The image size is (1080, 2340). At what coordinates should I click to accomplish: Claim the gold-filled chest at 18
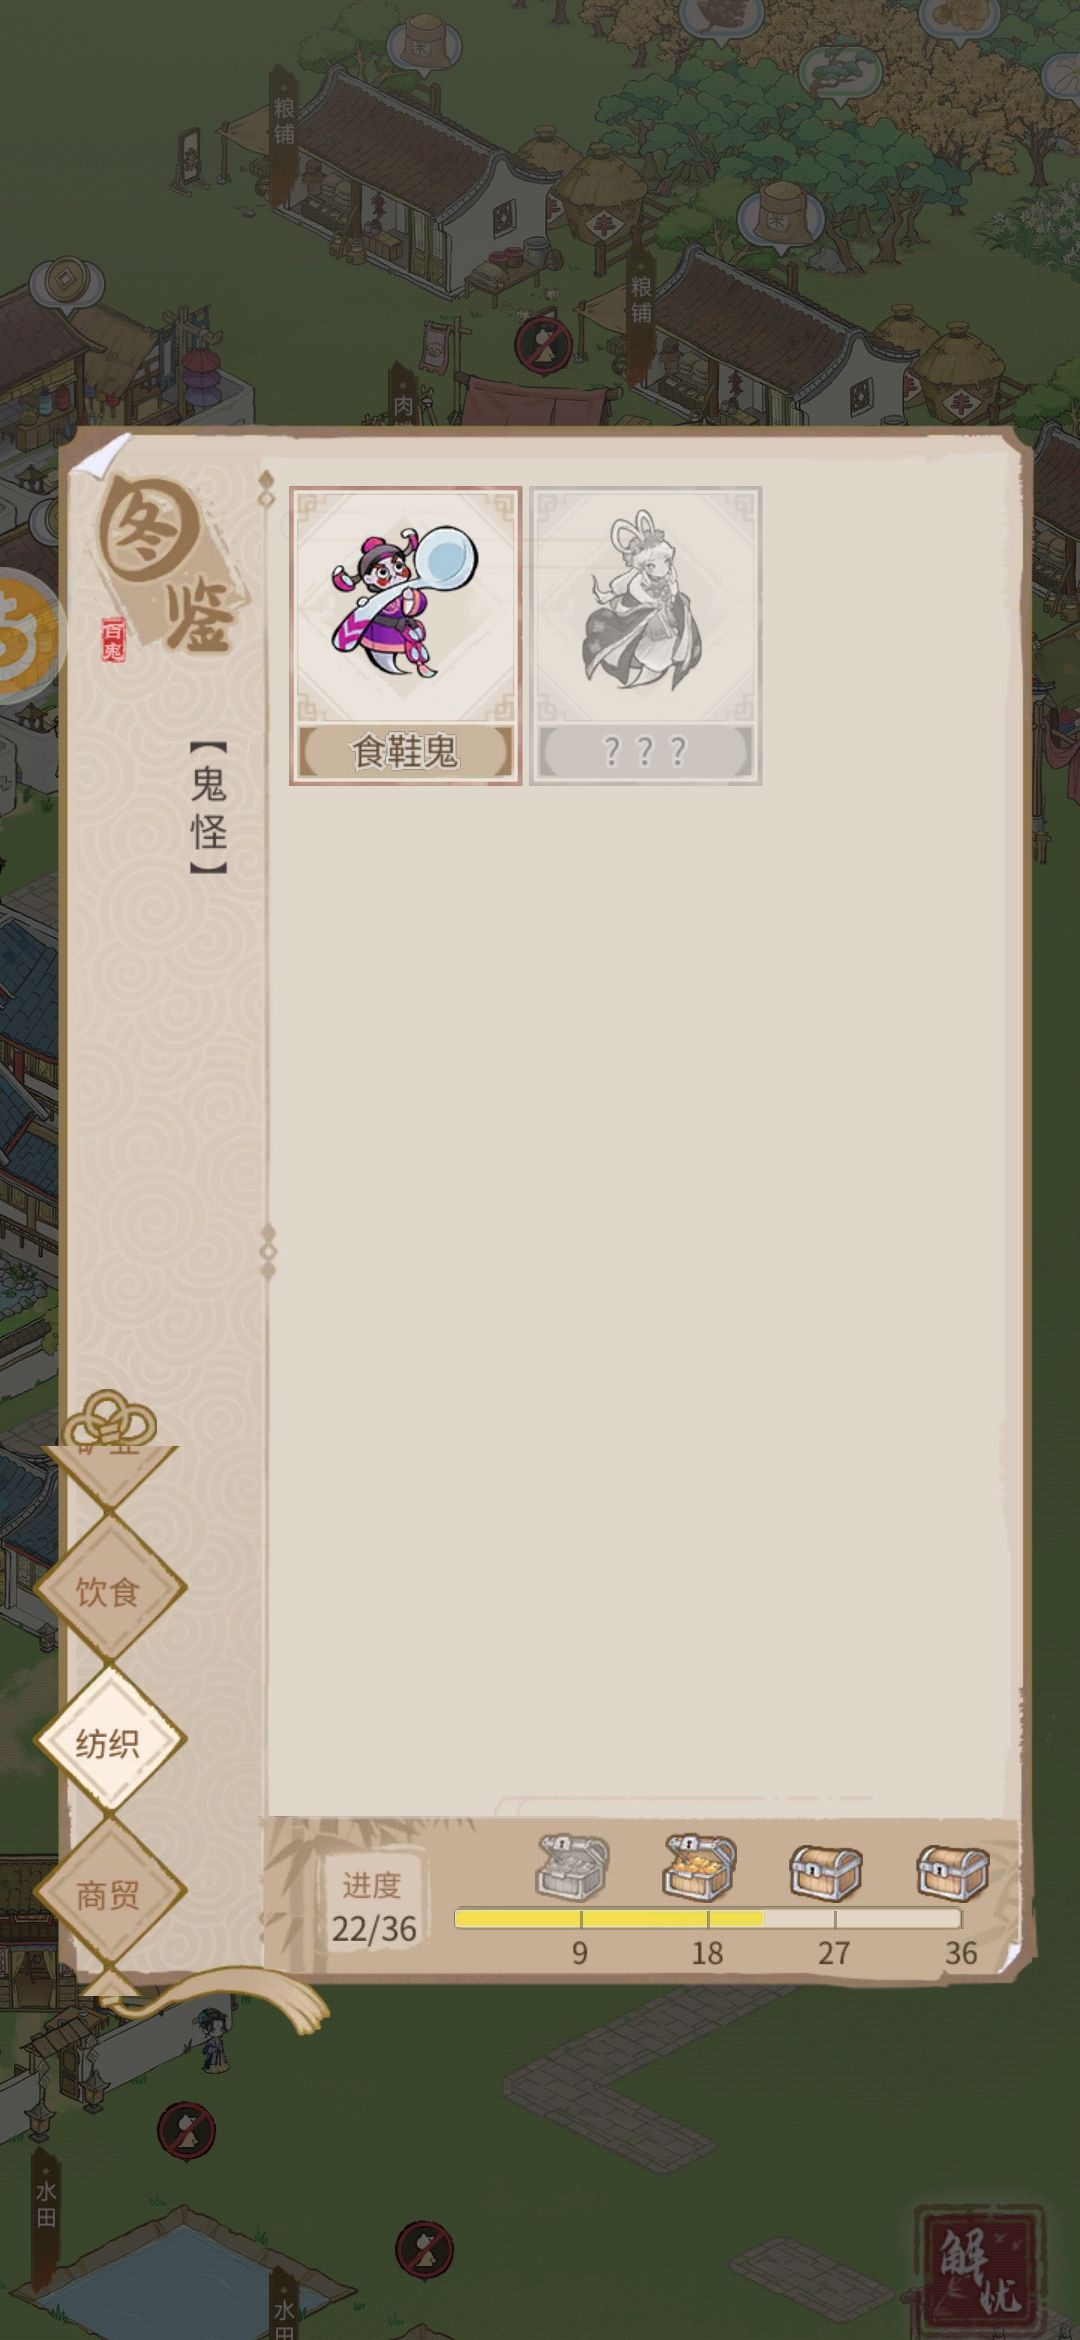coord(699,1866)
